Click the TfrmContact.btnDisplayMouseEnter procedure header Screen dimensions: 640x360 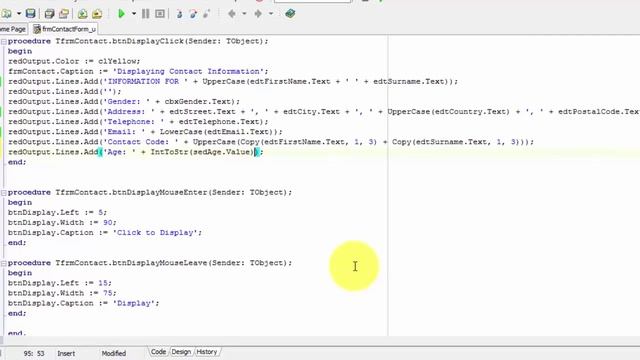(150, 192)
